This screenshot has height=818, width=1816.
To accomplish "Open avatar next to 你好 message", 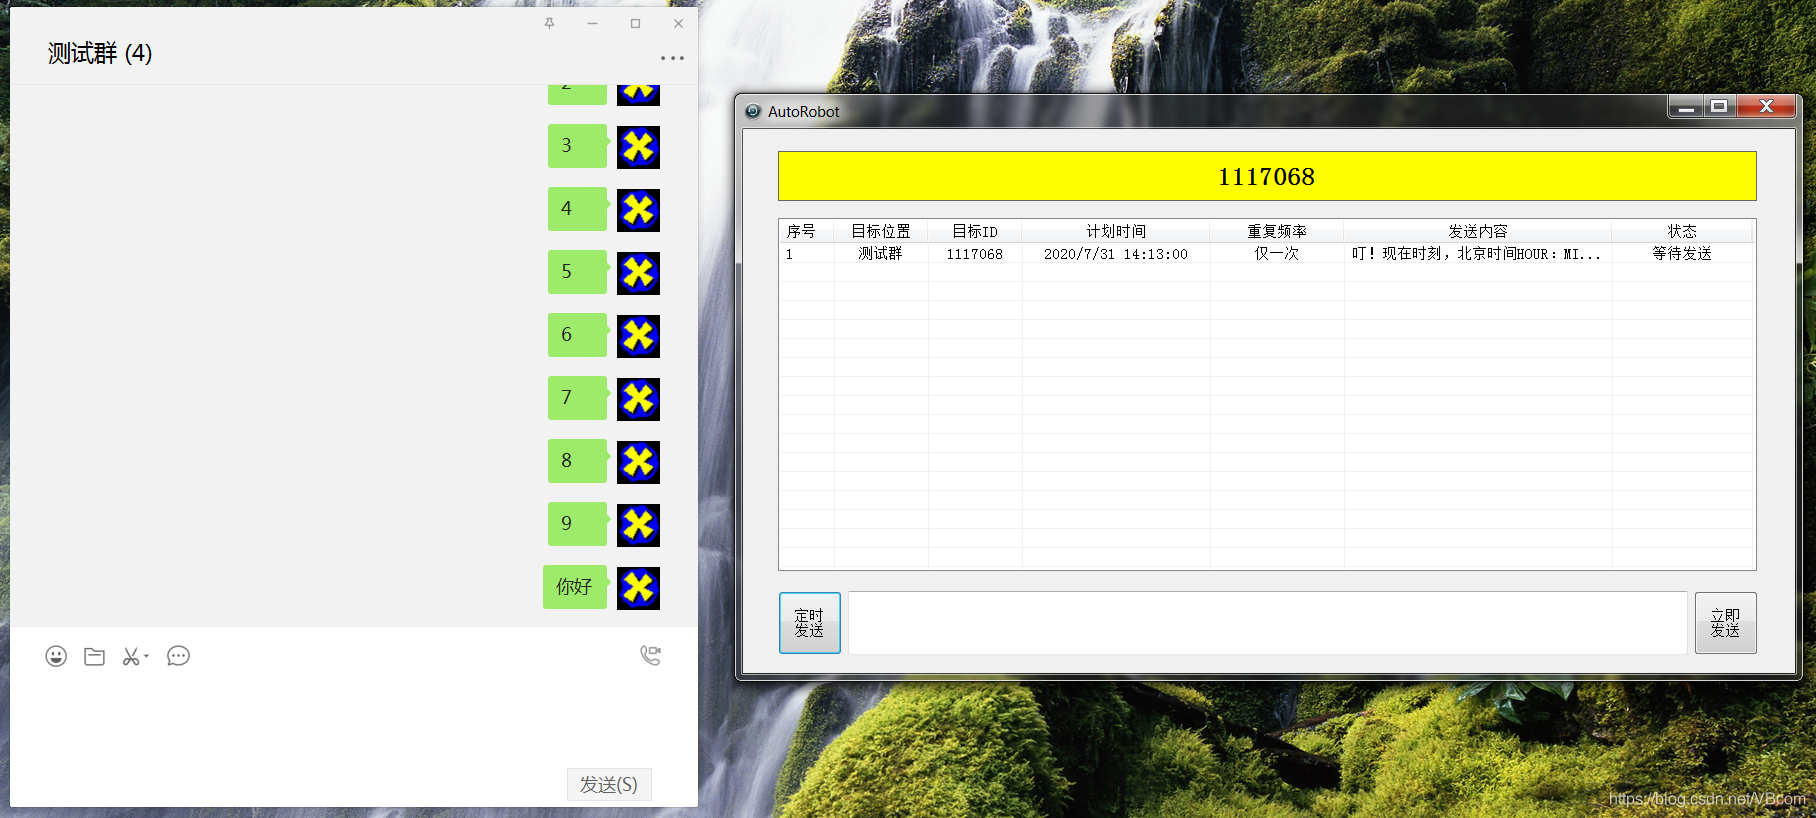I will click(x=638, y=588).
